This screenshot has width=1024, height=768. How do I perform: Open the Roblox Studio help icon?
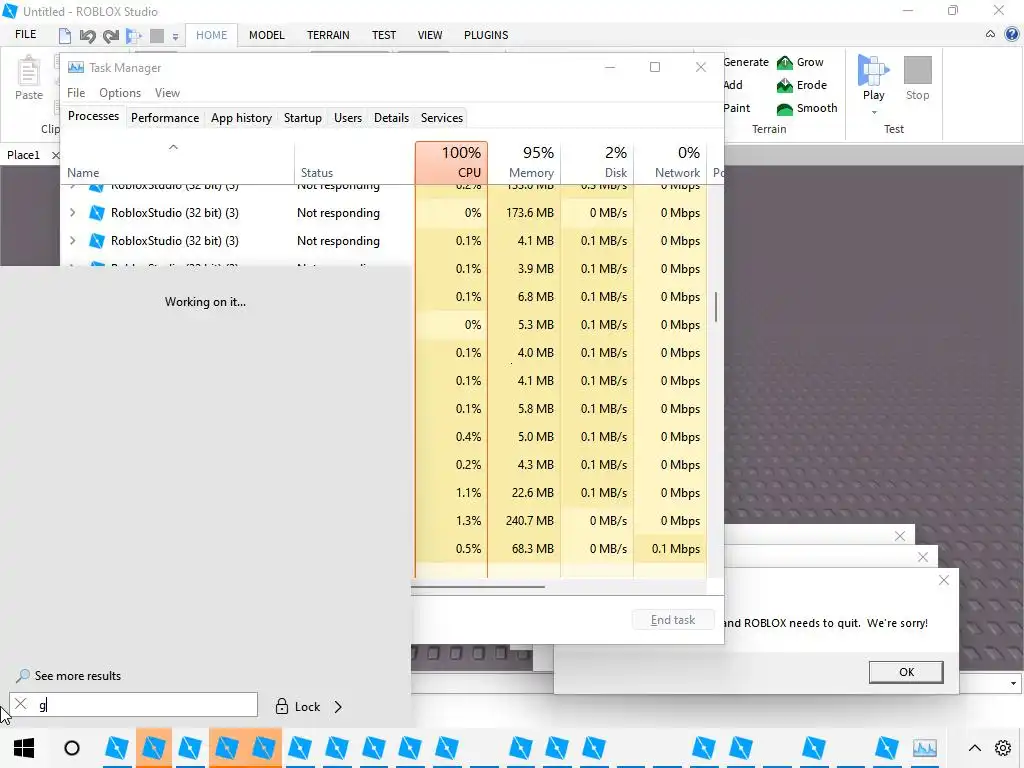(1012, 35)
